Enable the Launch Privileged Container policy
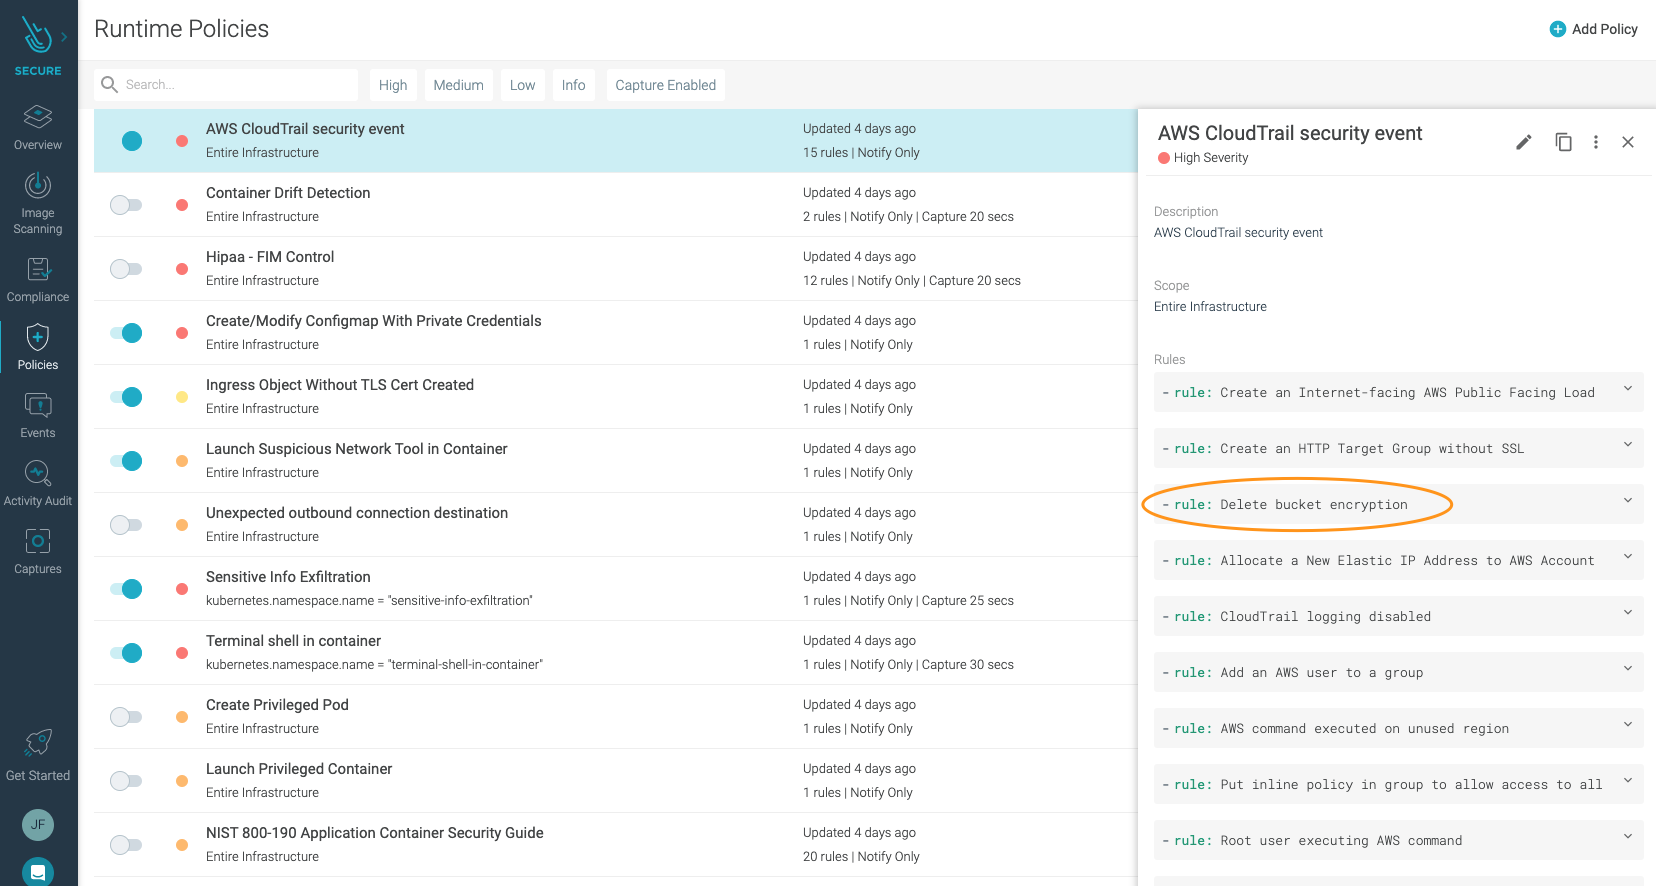 pos(126,781)
